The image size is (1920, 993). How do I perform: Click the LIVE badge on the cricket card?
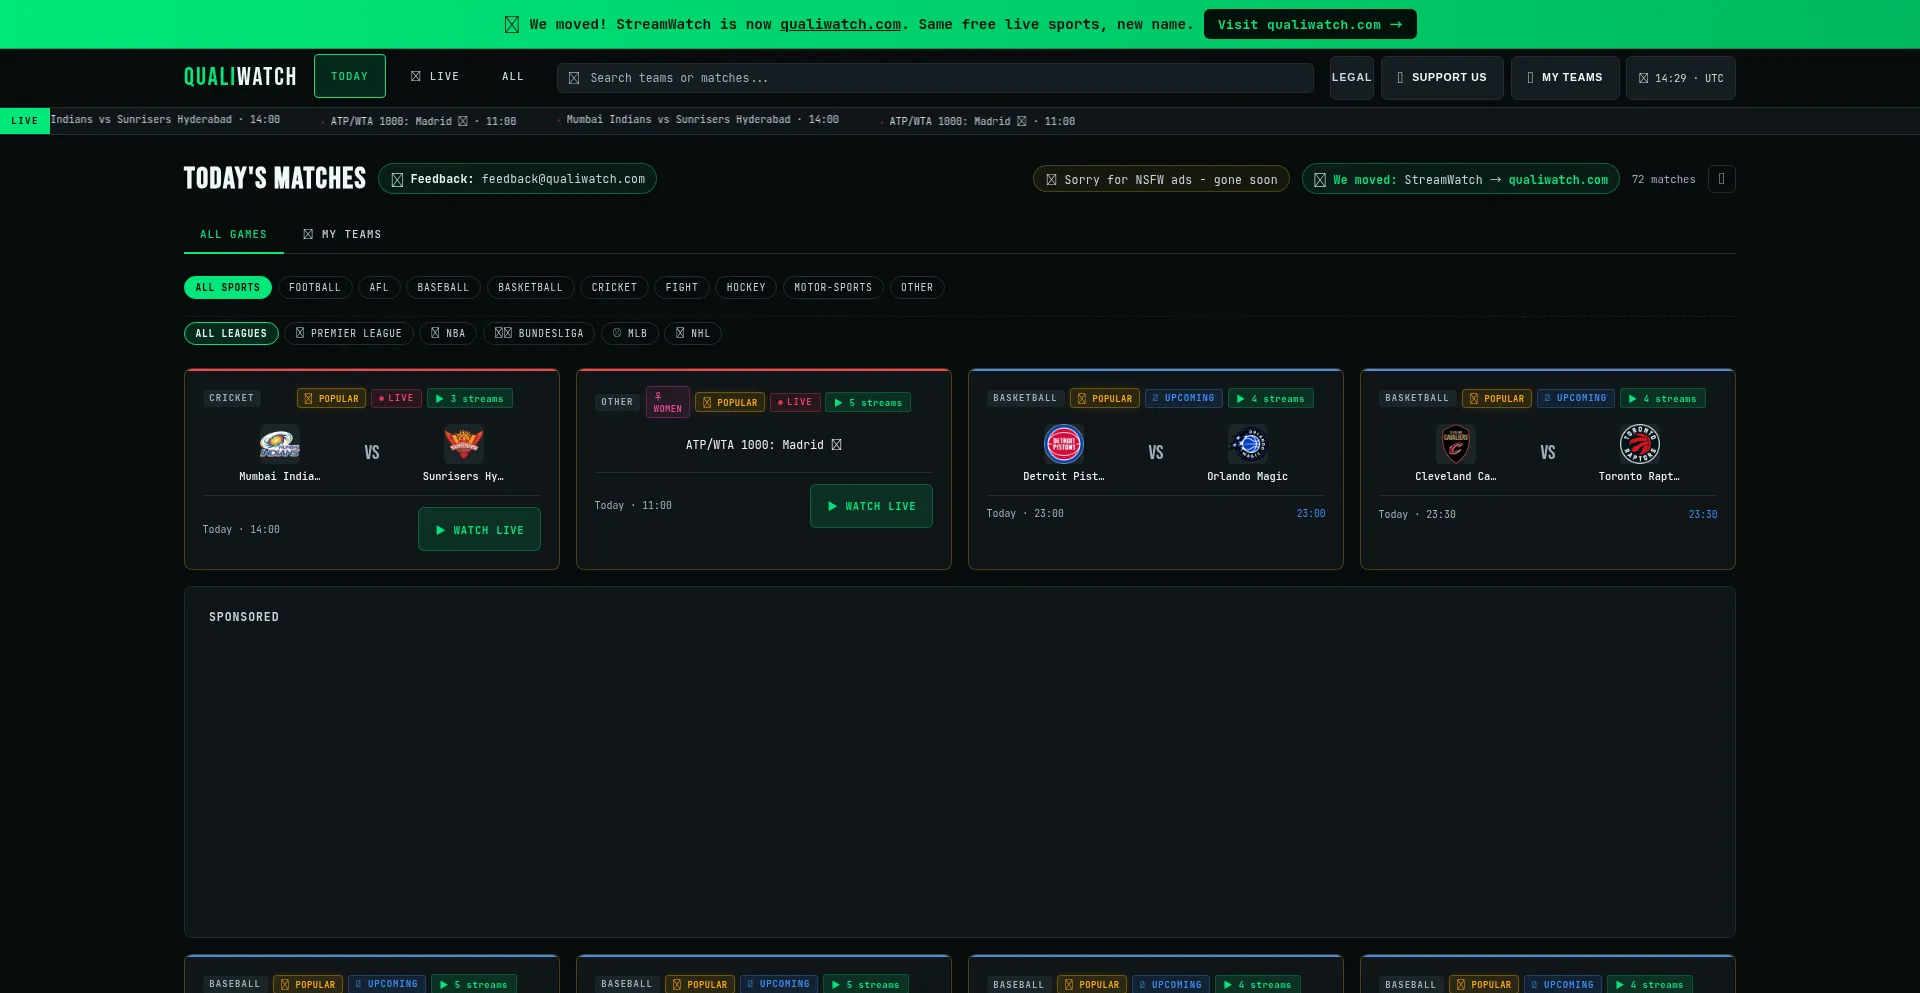(x=396, y=398)
